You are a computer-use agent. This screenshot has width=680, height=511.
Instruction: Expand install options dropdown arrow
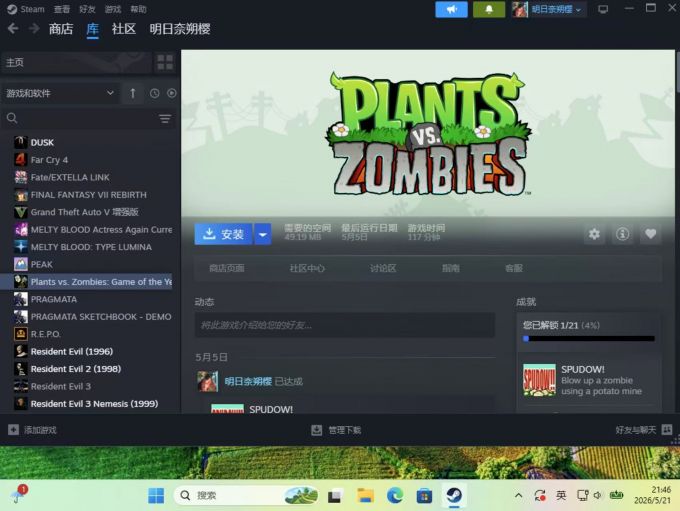tap(262, 234)
